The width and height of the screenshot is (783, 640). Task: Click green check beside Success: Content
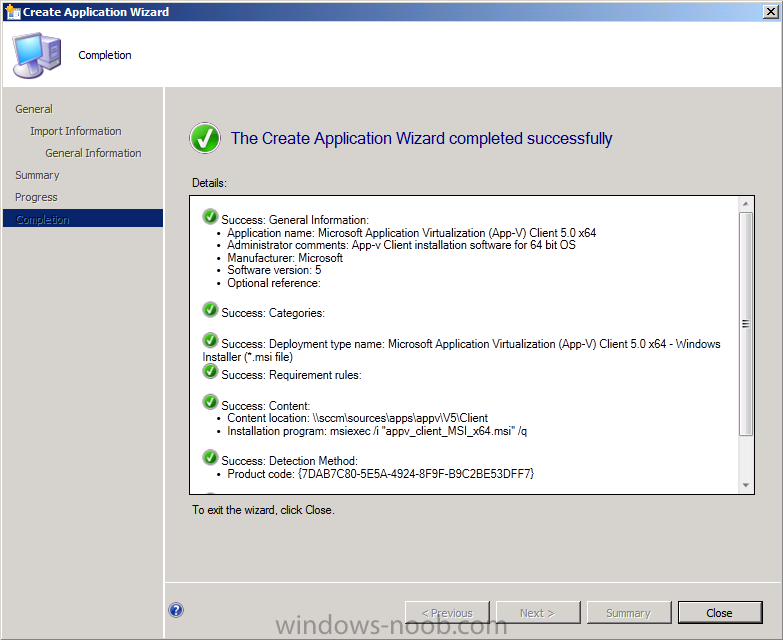210,402
